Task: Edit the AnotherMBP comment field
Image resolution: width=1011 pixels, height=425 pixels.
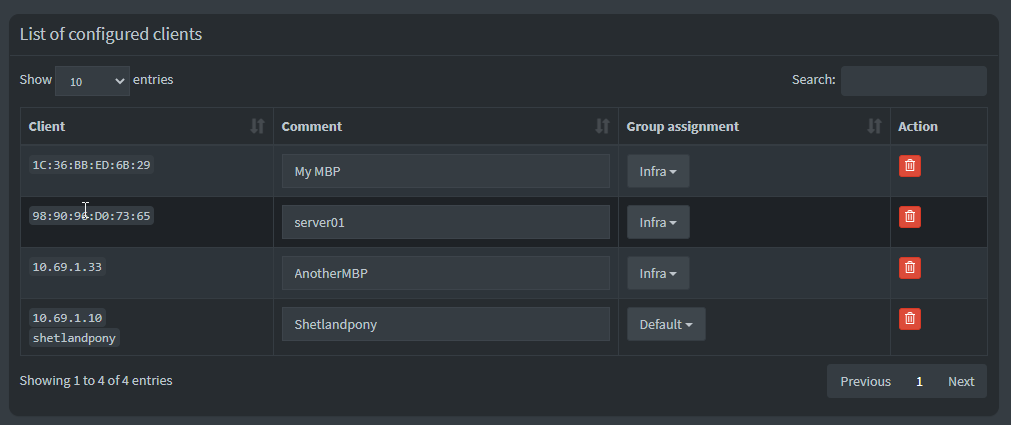Action: 446,273
